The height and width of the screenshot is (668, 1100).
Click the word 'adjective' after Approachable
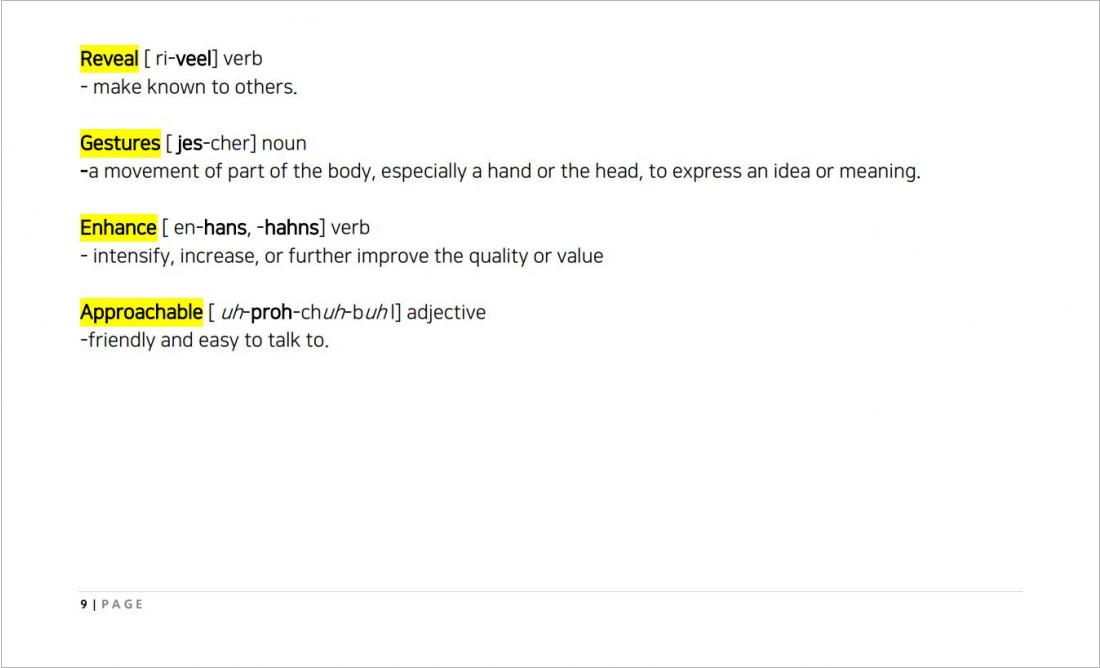tap(446, 312)
